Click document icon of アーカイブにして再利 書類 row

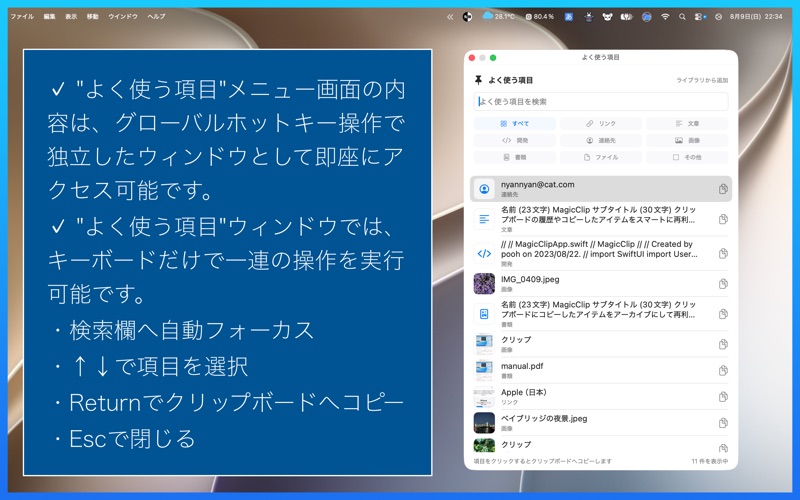[484, 314]
